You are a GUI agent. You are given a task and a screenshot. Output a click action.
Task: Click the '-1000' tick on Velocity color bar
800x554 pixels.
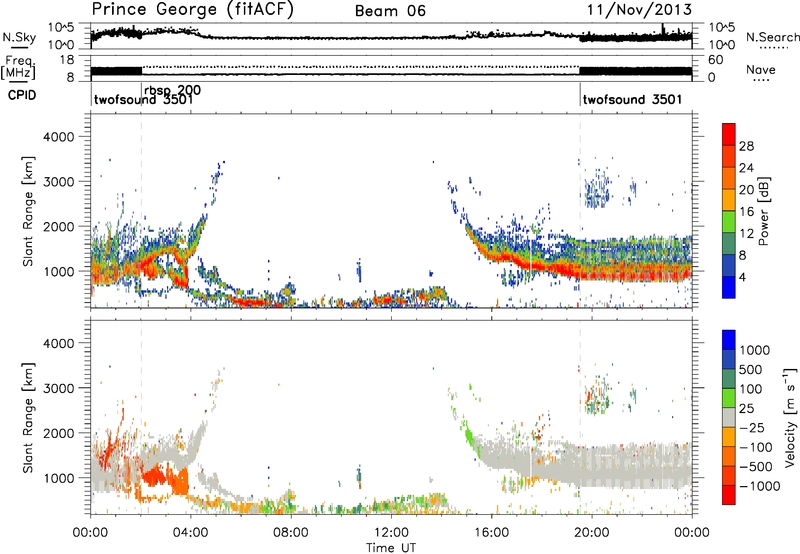point(760,486)
